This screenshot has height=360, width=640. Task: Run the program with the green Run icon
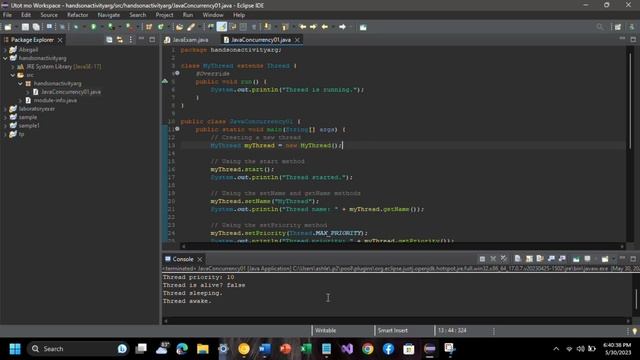coord(93,27)
